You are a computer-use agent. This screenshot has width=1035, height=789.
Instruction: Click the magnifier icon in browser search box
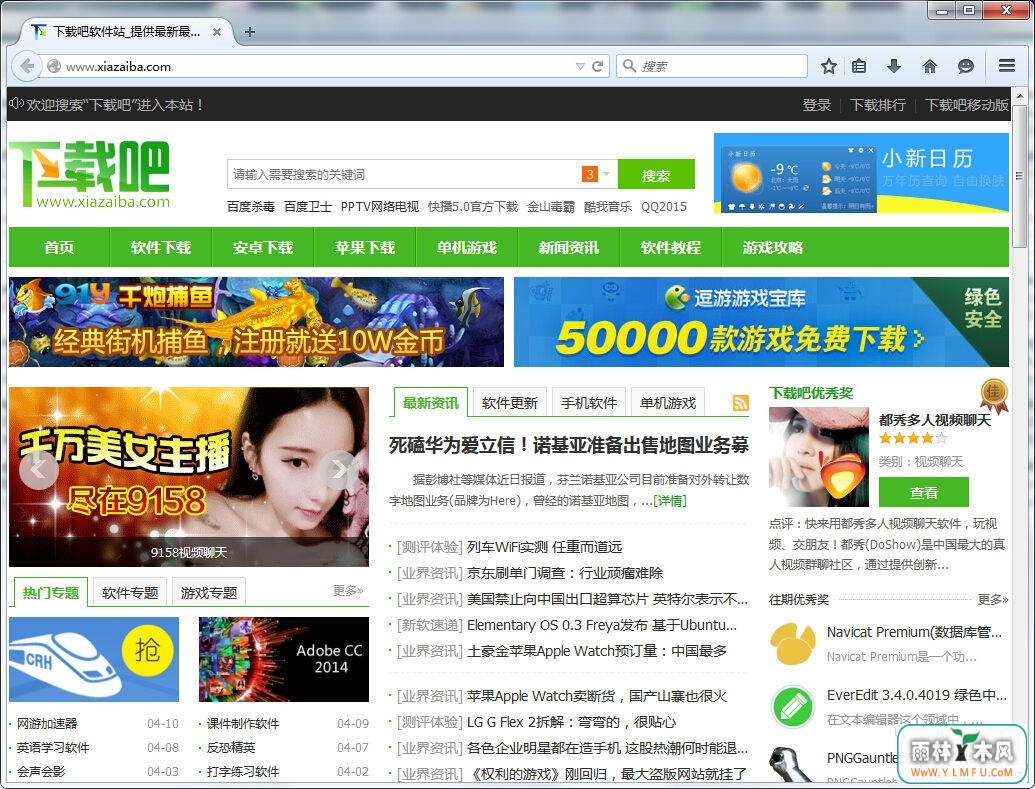click(629, 66)
